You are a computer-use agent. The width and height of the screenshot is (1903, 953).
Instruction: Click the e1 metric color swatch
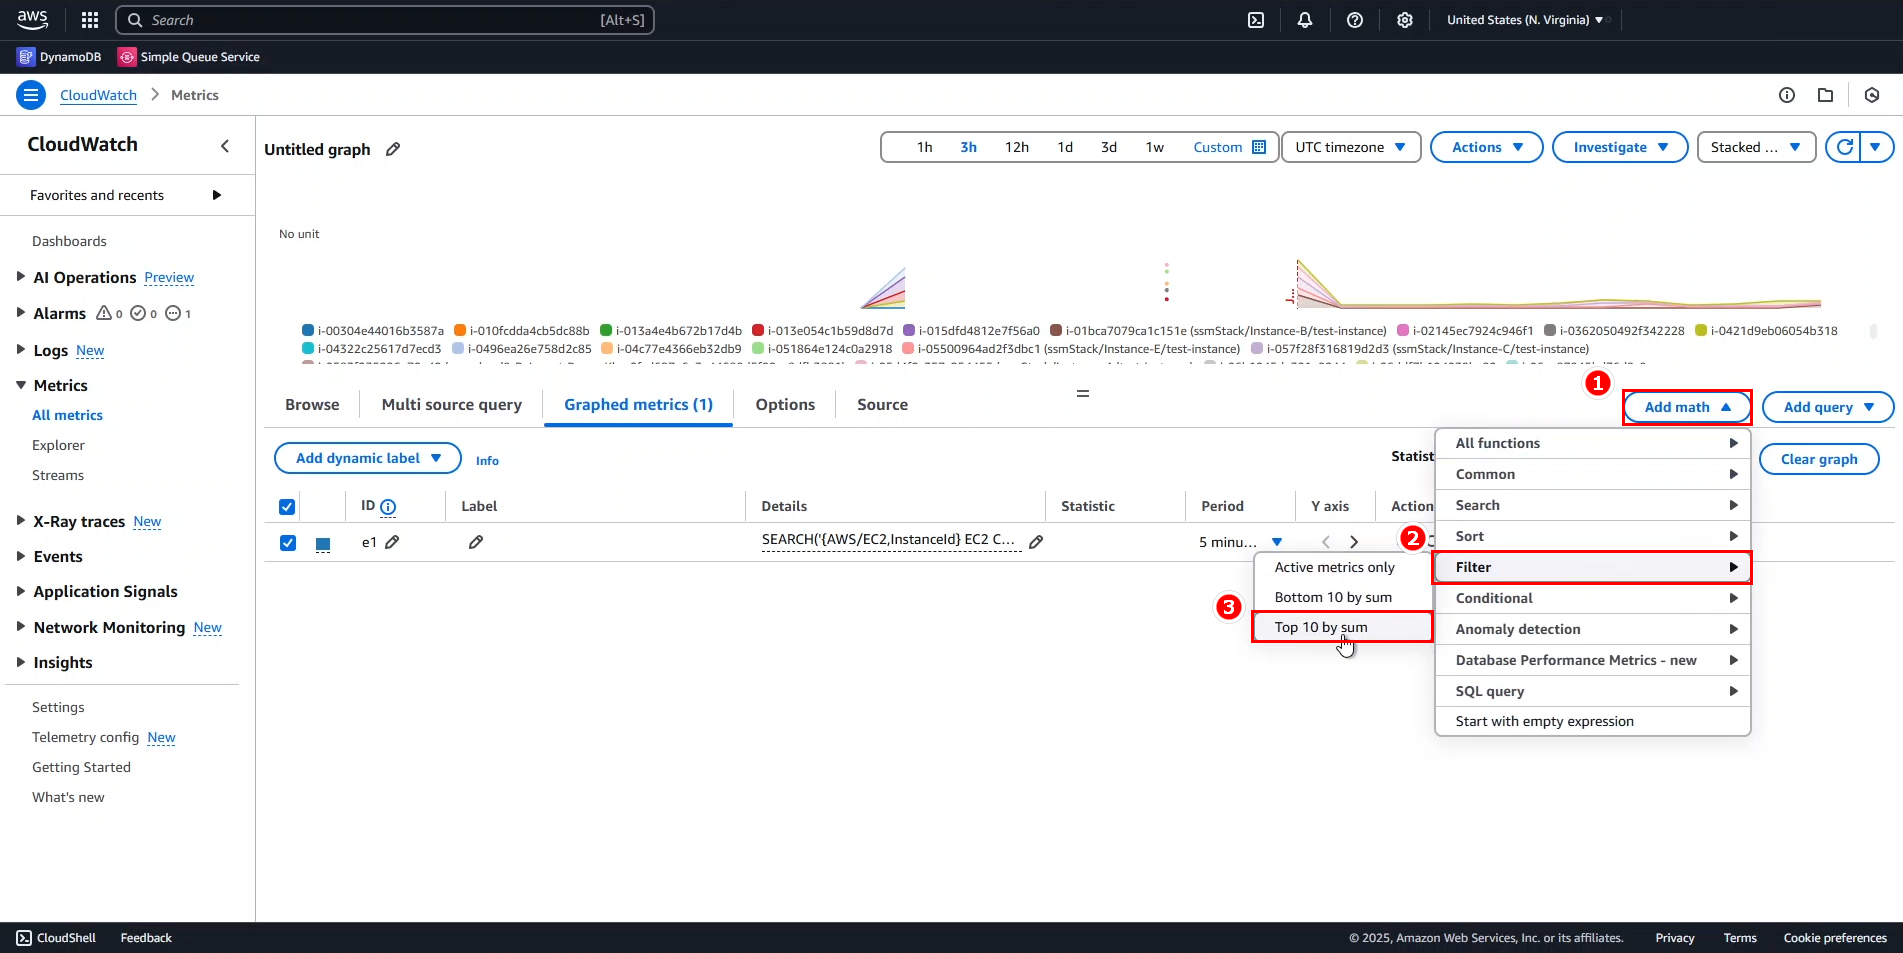tap(323, 544)
